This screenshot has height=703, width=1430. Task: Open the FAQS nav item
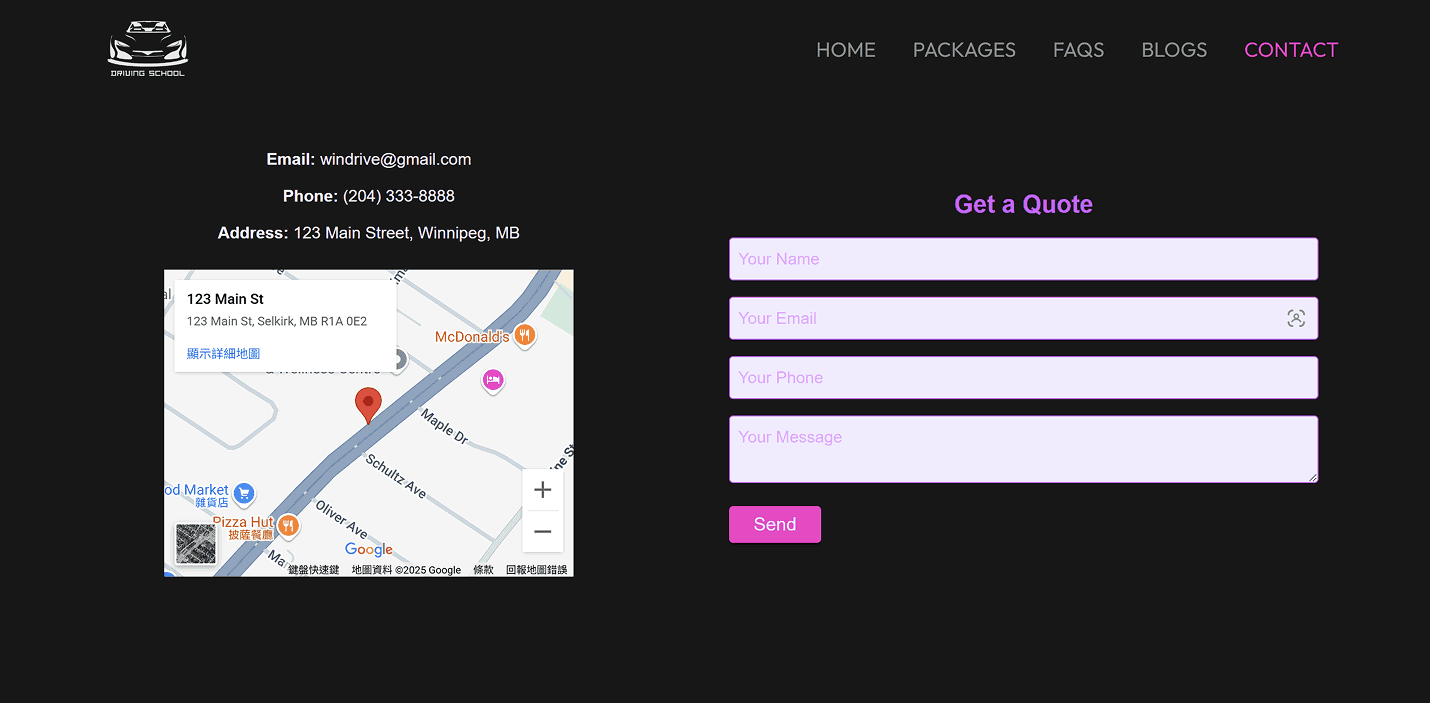pos(1078,50)
